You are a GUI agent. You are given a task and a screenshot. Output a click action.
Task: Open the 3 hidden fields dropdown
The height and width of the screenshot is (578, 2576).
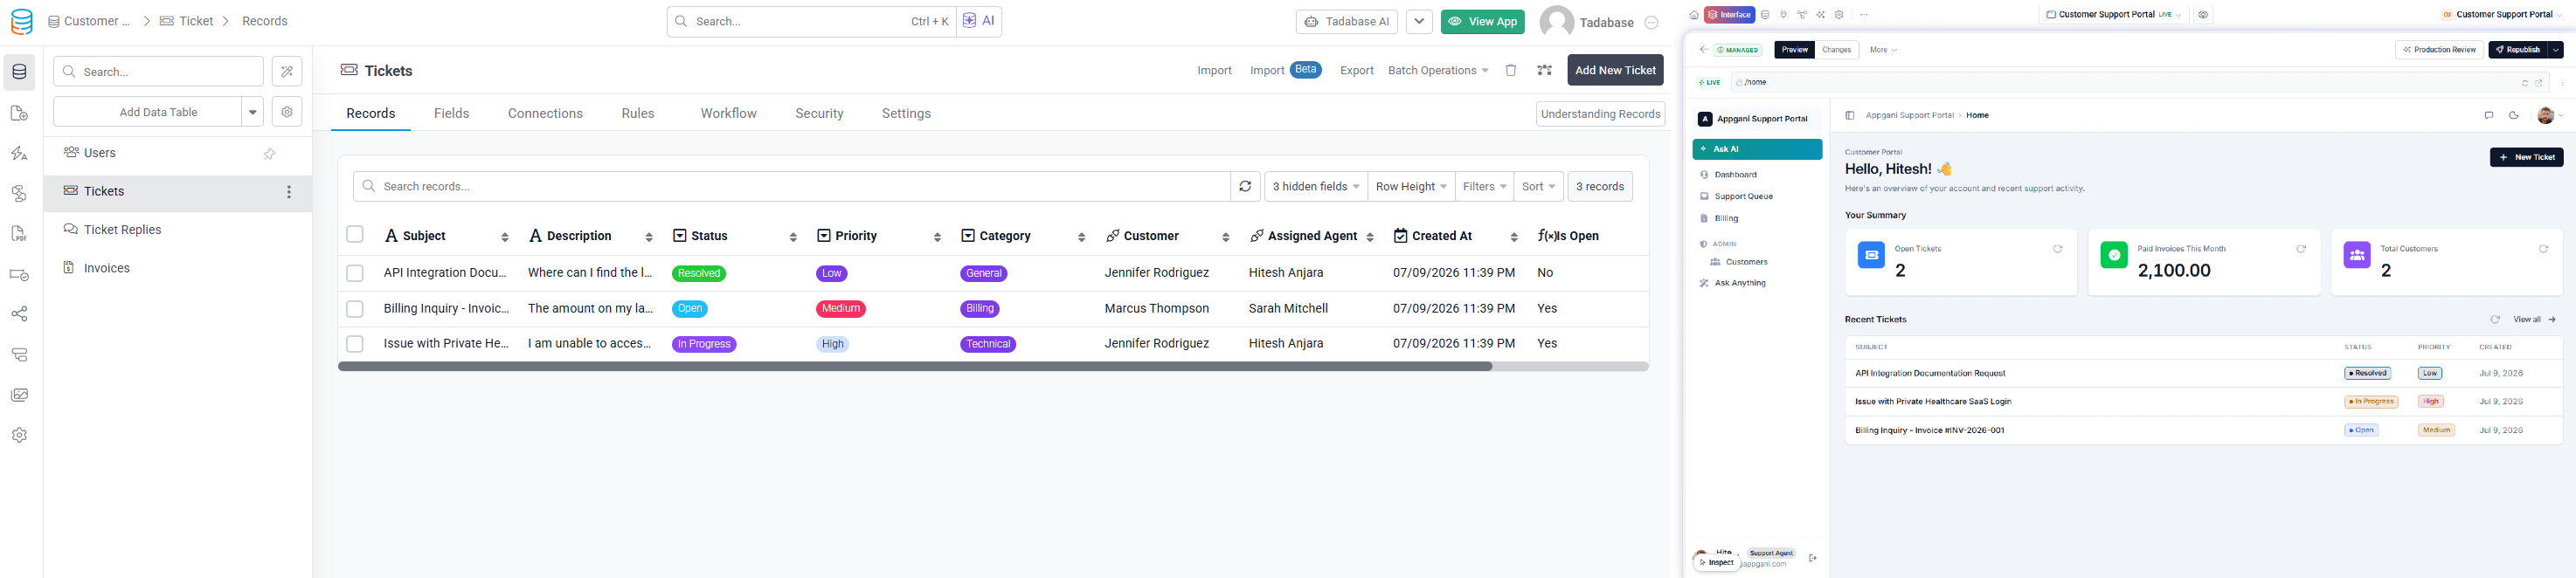1315,186
